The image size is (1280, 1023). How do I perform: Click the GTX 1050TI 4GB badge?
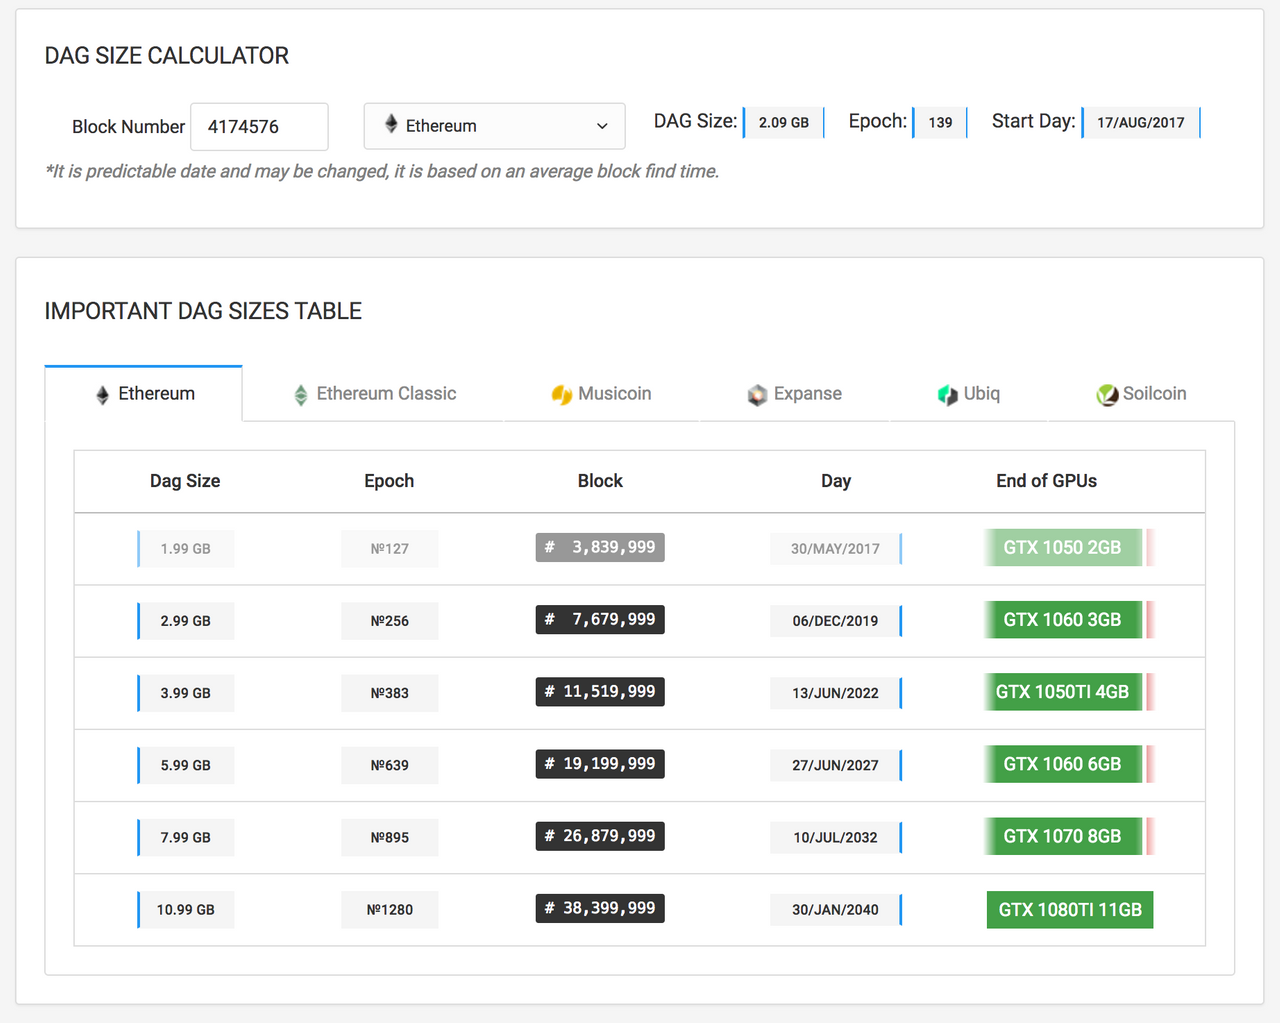click(1062, 692)
